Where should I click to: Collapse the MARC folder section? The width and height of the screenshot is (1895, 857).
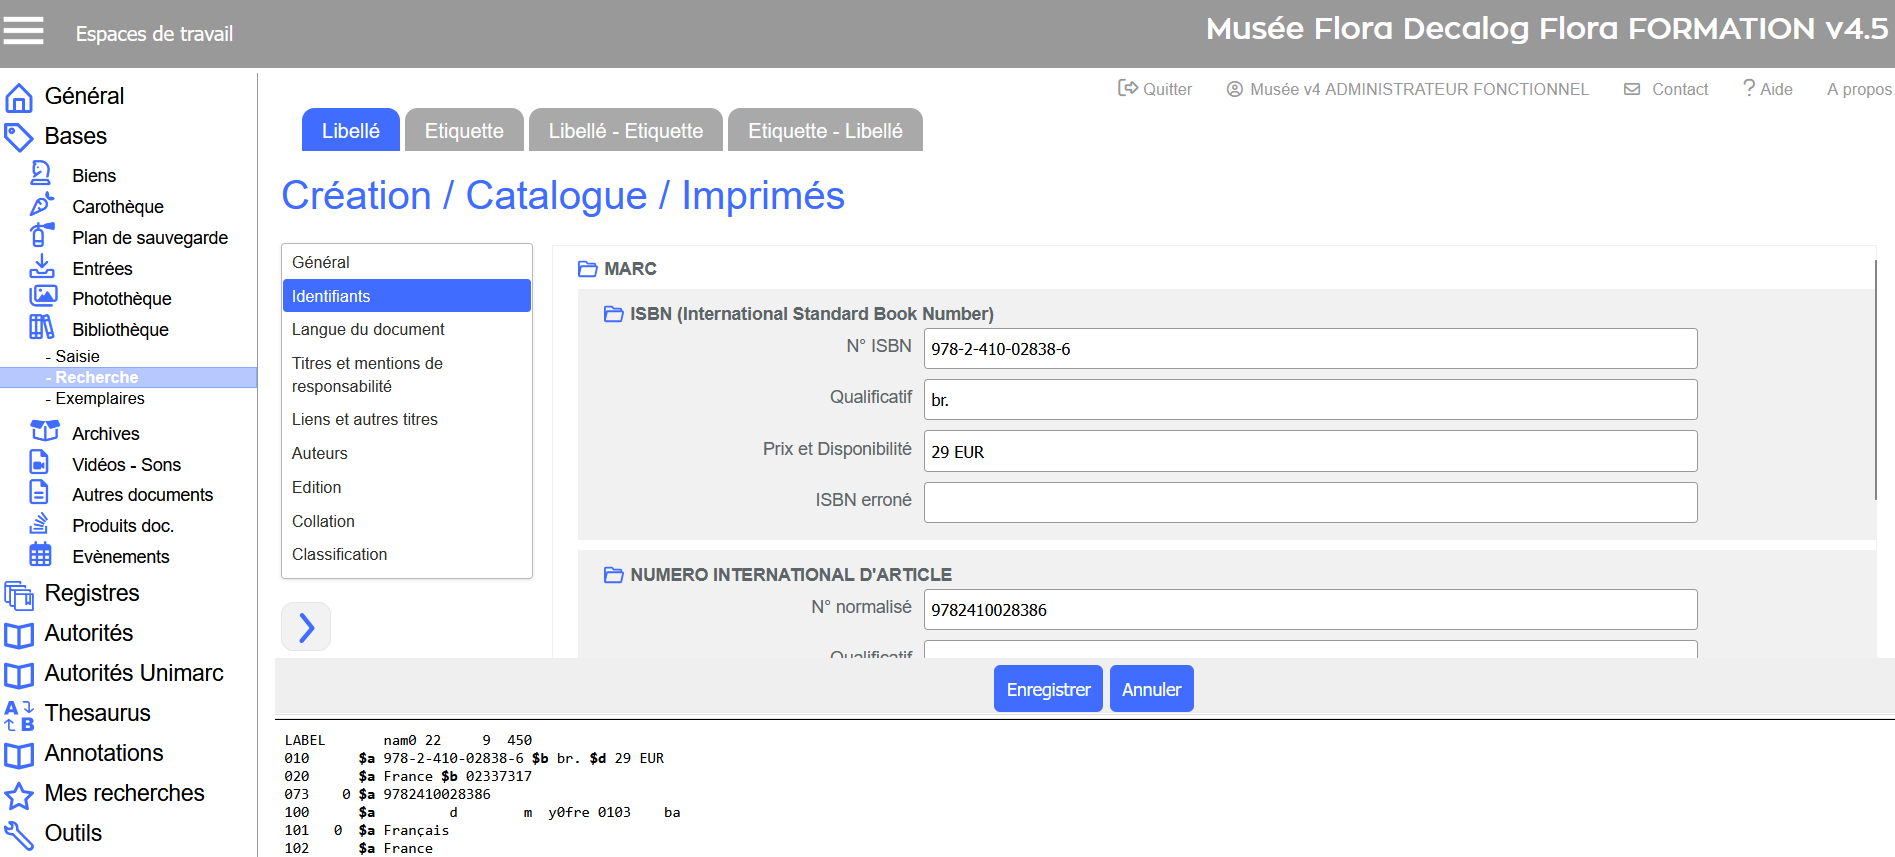coord(587,269)
